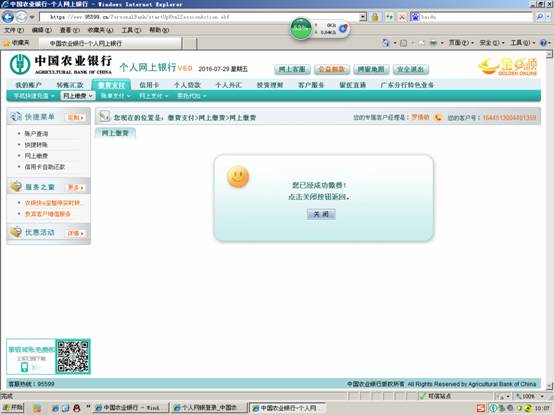Open the 我的账户 navigation tab

(x=29, y=85)
